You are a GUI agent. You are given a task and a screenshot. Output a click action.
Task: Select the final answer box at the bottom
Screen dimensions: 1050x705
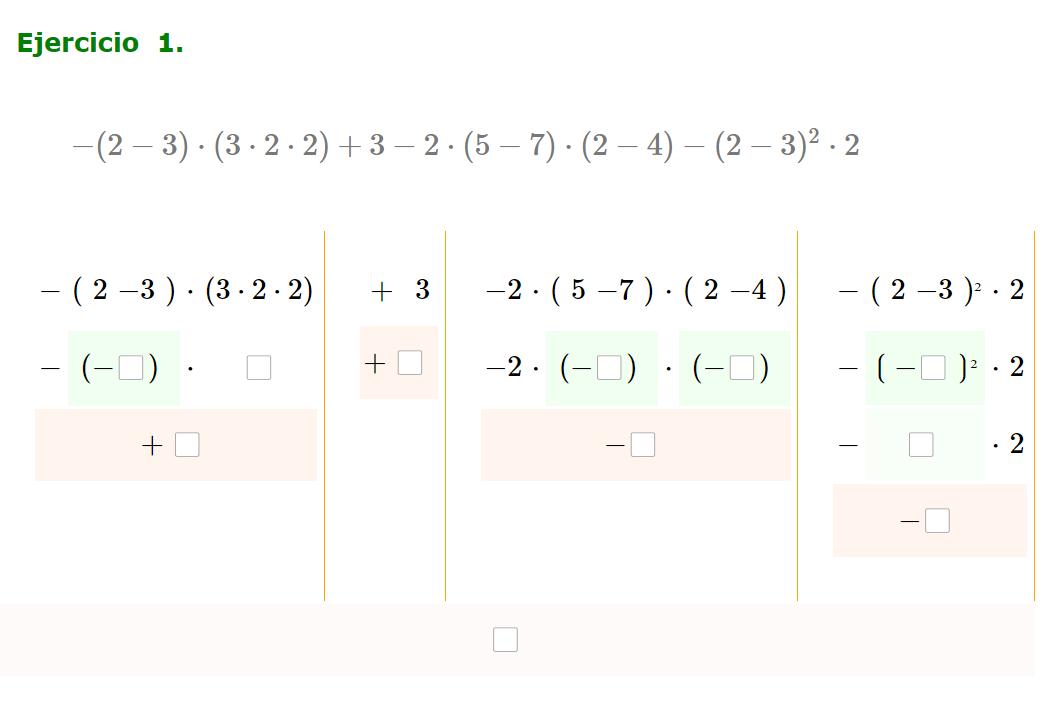[x=505, y=639]
